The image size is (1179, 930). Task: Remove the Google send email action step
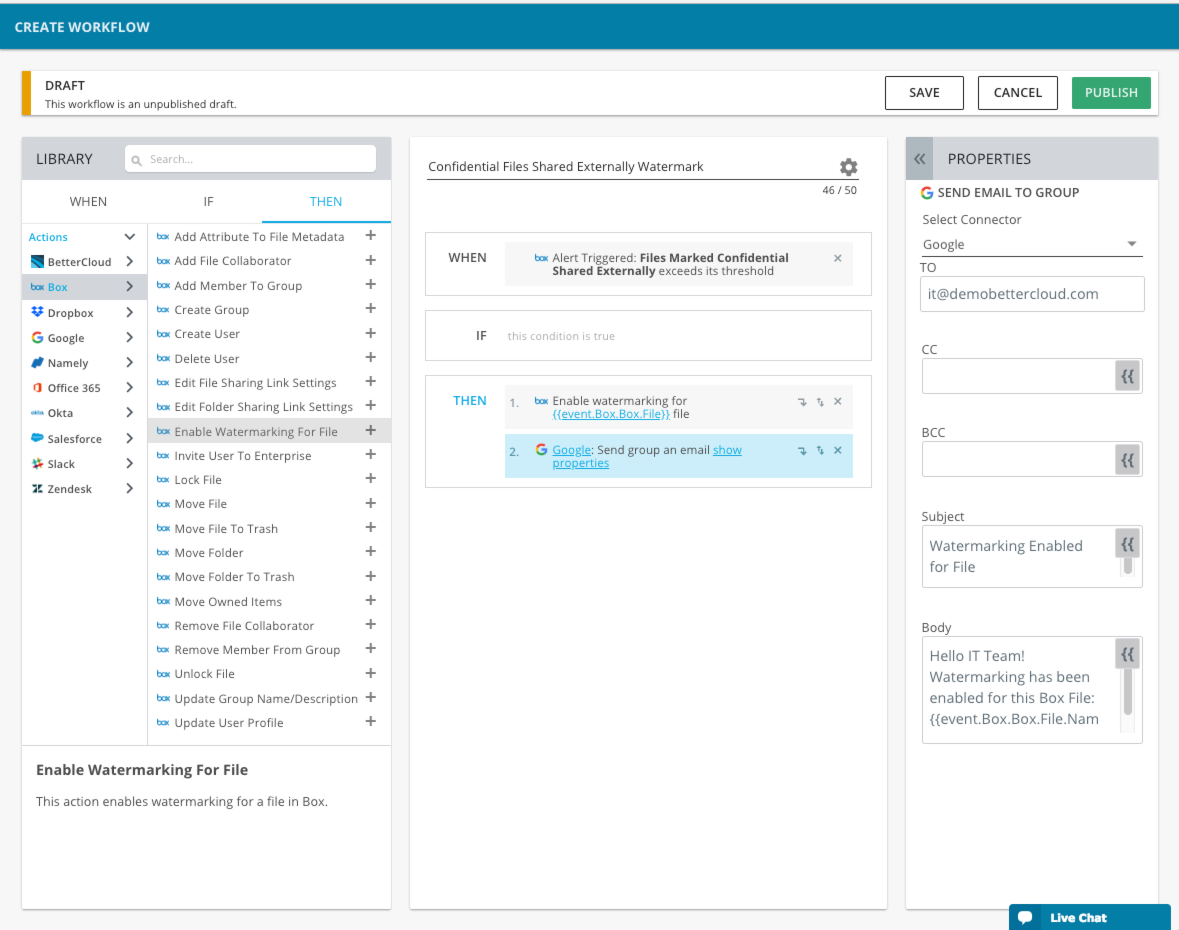(838, 450)
